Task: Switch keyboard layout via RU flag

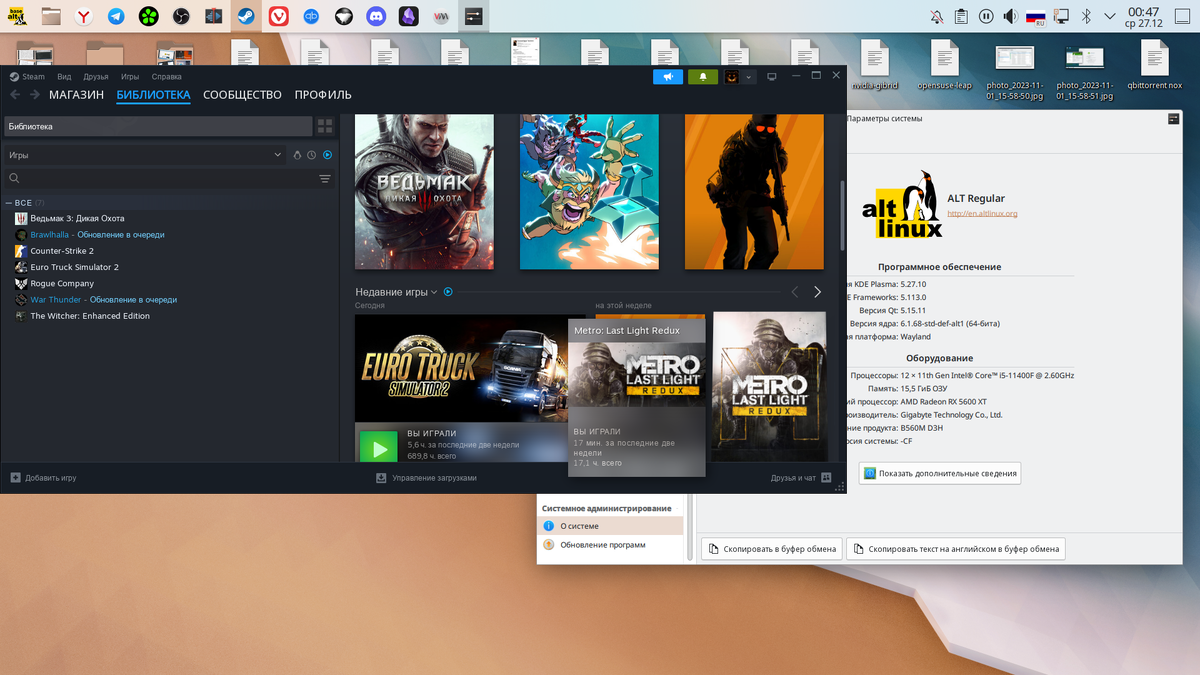Action: (1036, 16)
